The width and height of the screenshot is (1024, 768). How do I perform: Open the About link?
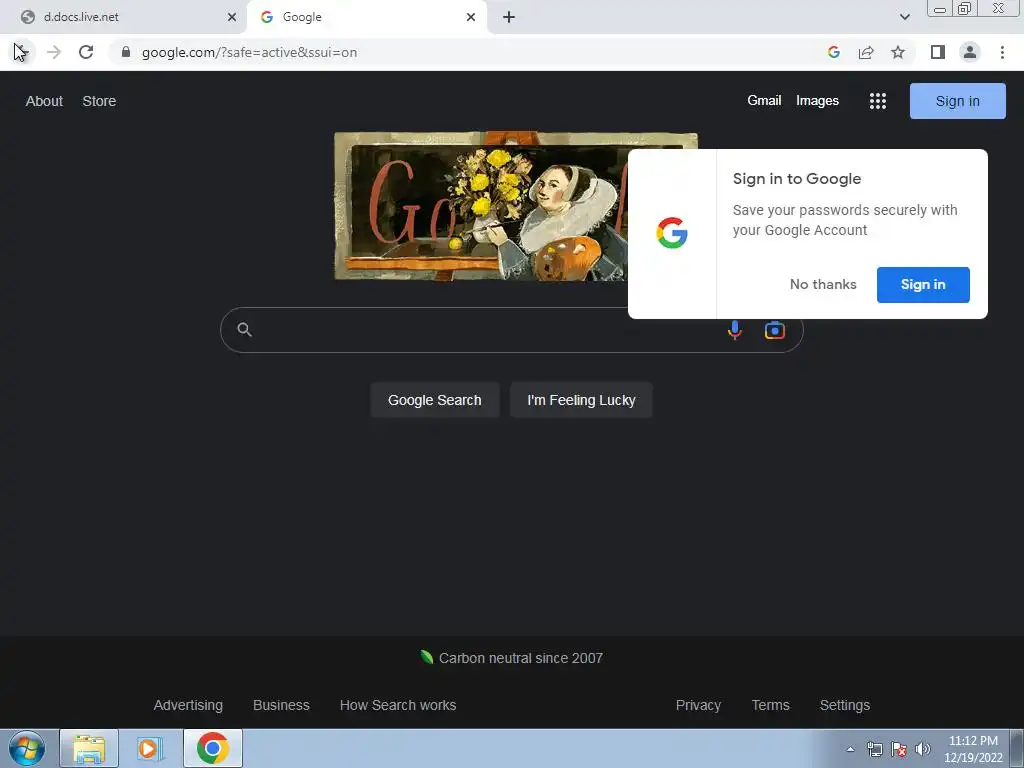44,101
